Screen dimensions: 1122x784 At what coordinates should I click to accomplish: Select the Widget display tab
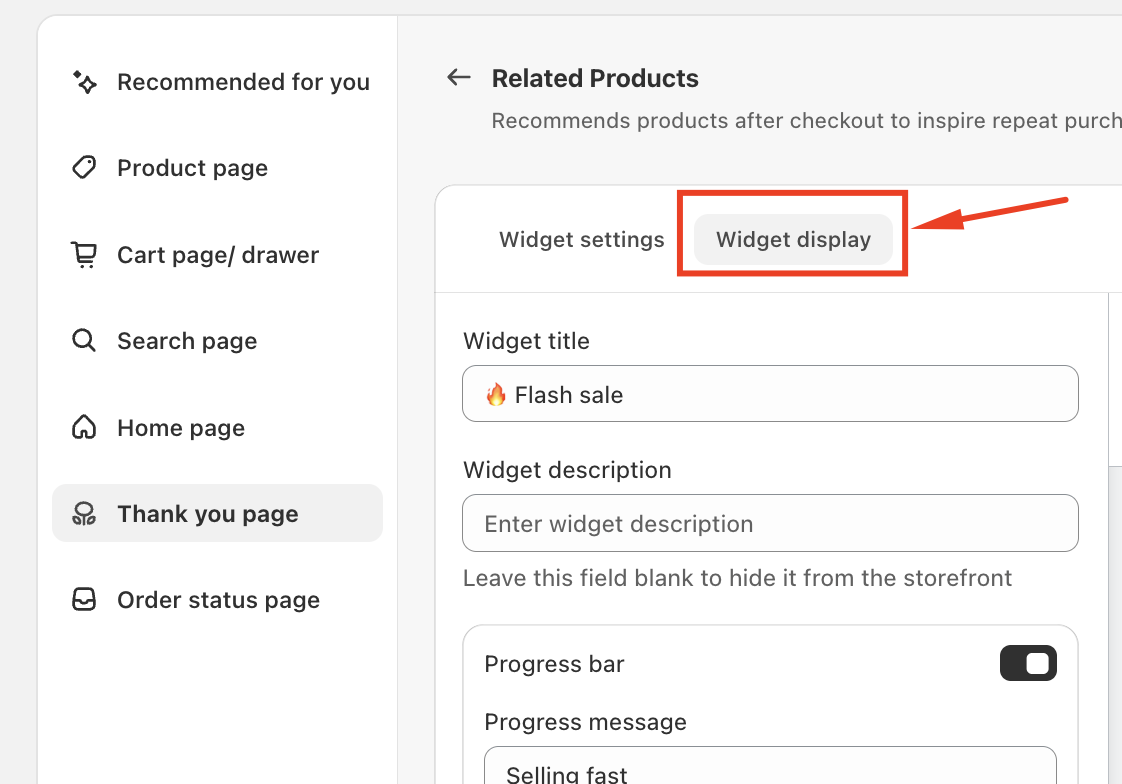(793, 240)
